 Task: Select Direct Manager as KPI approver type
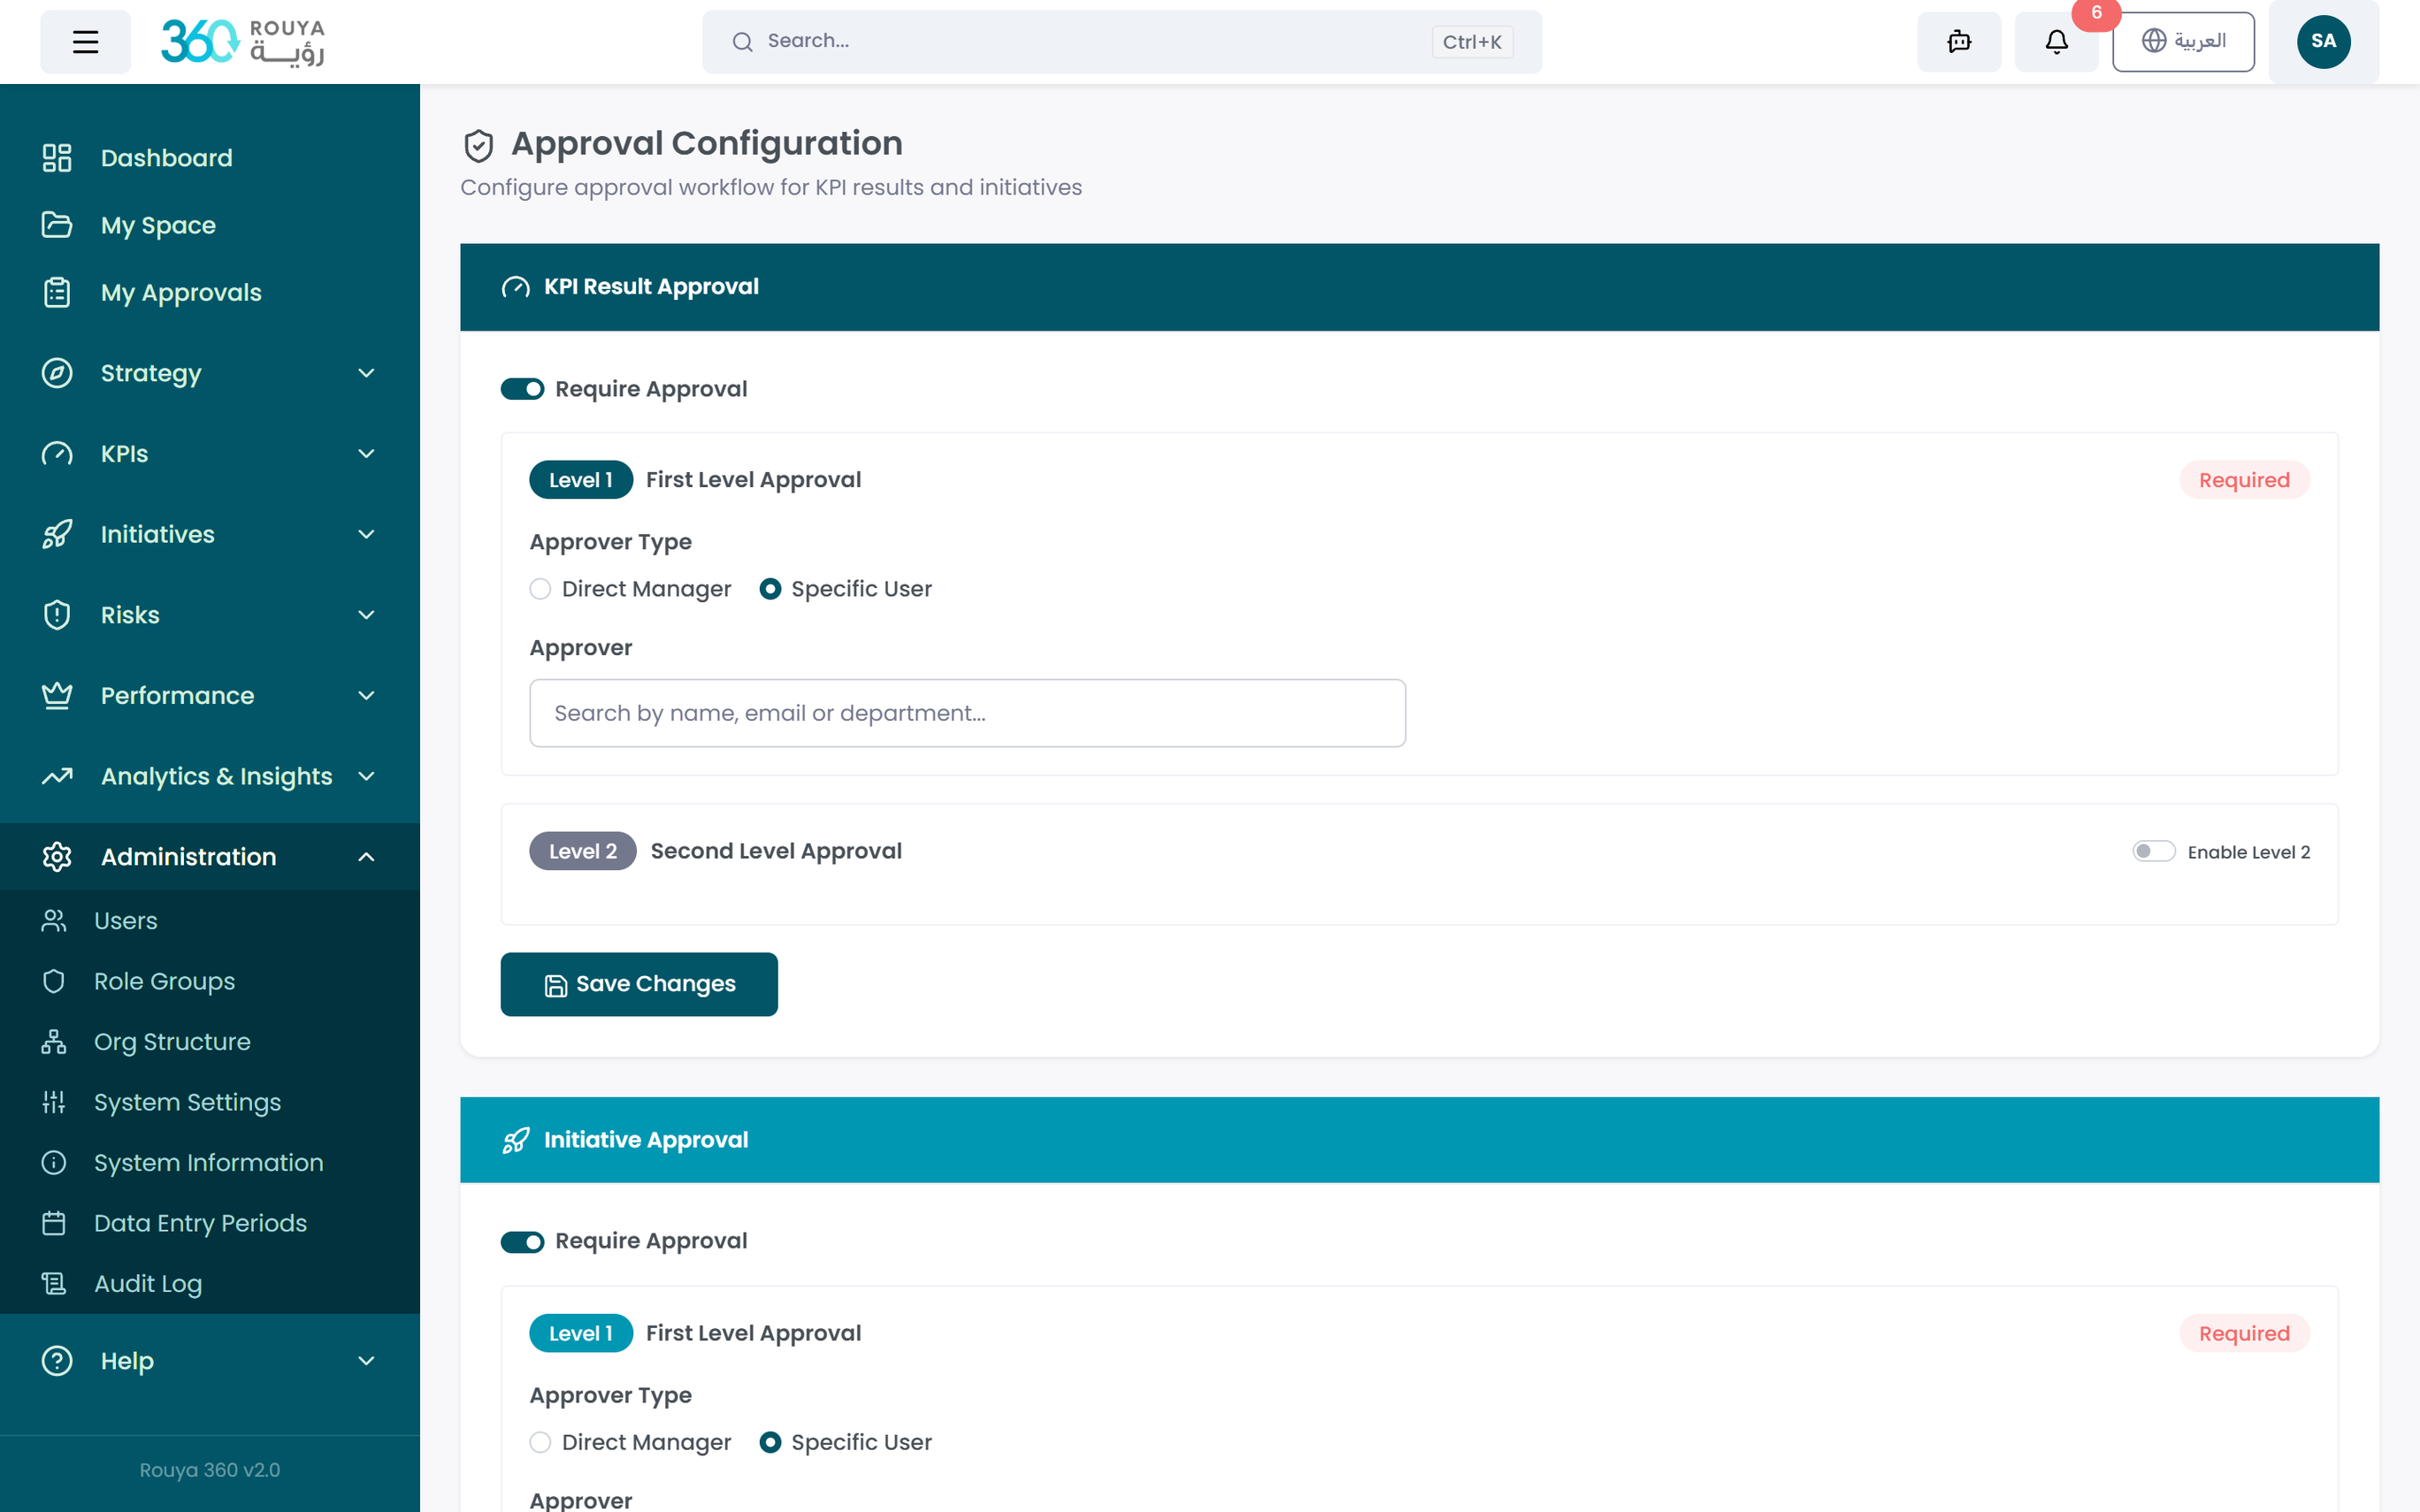pos(540,589)
